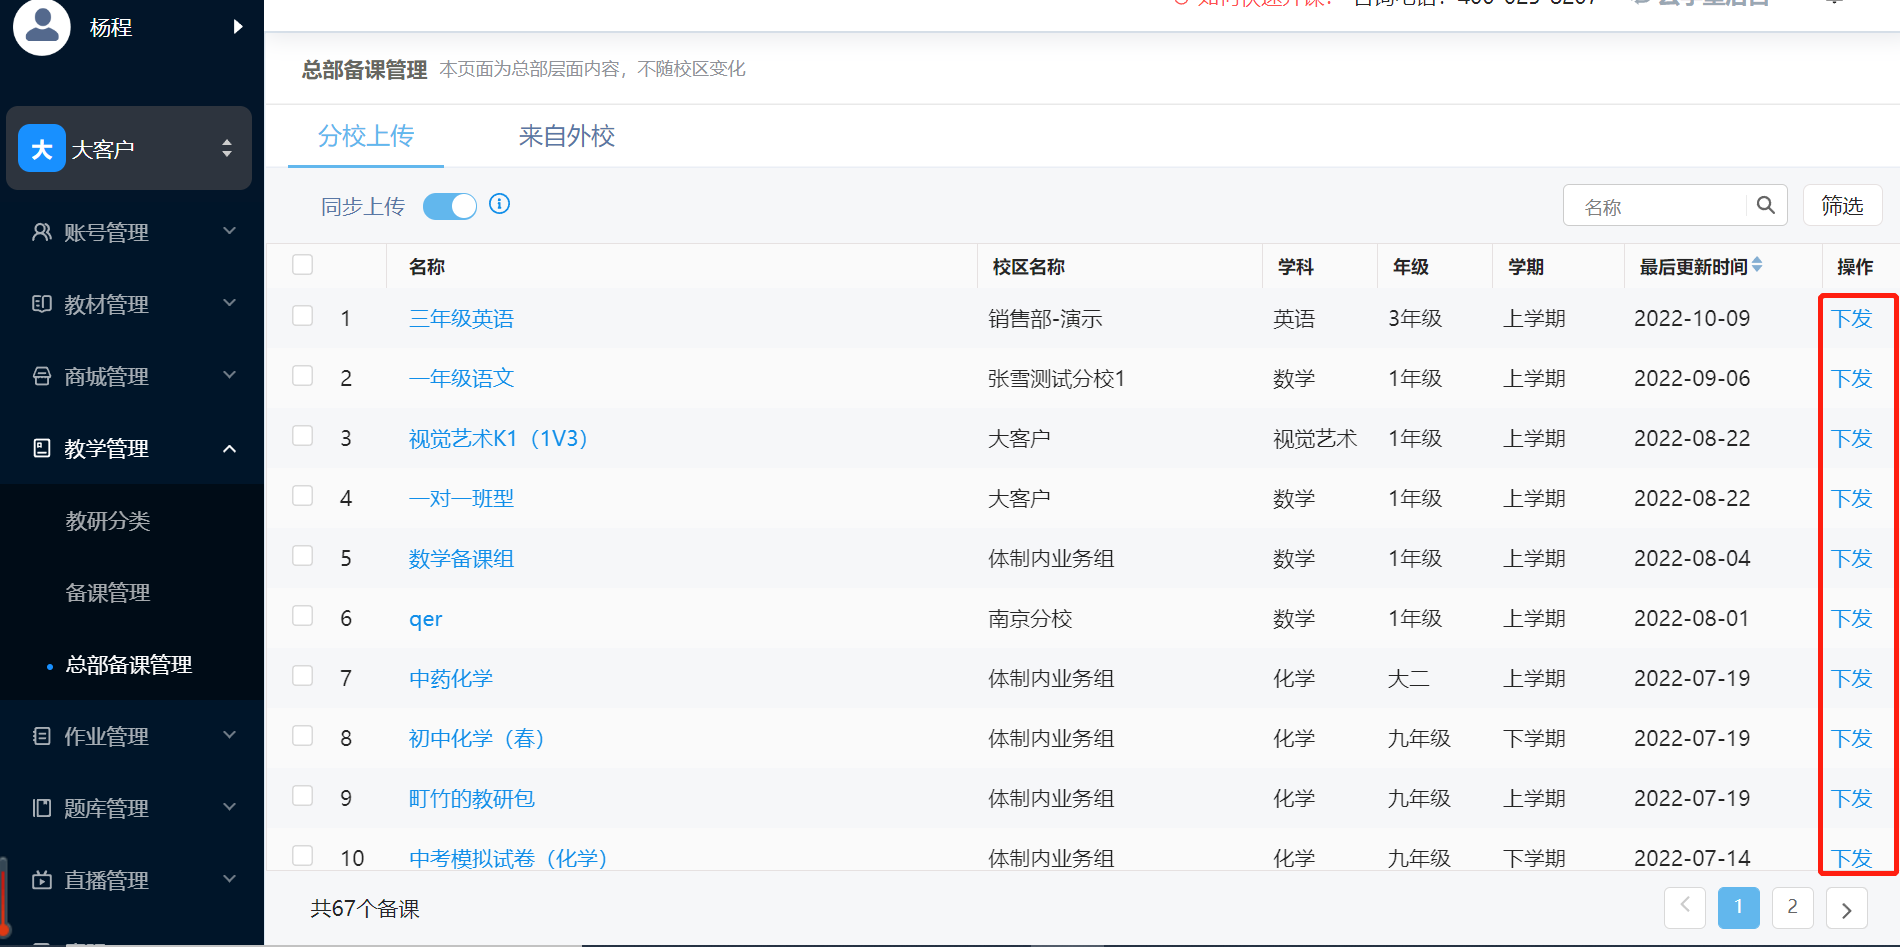
Task: Expand the 题库管理 menu chevron
Action: pos(229,807)
